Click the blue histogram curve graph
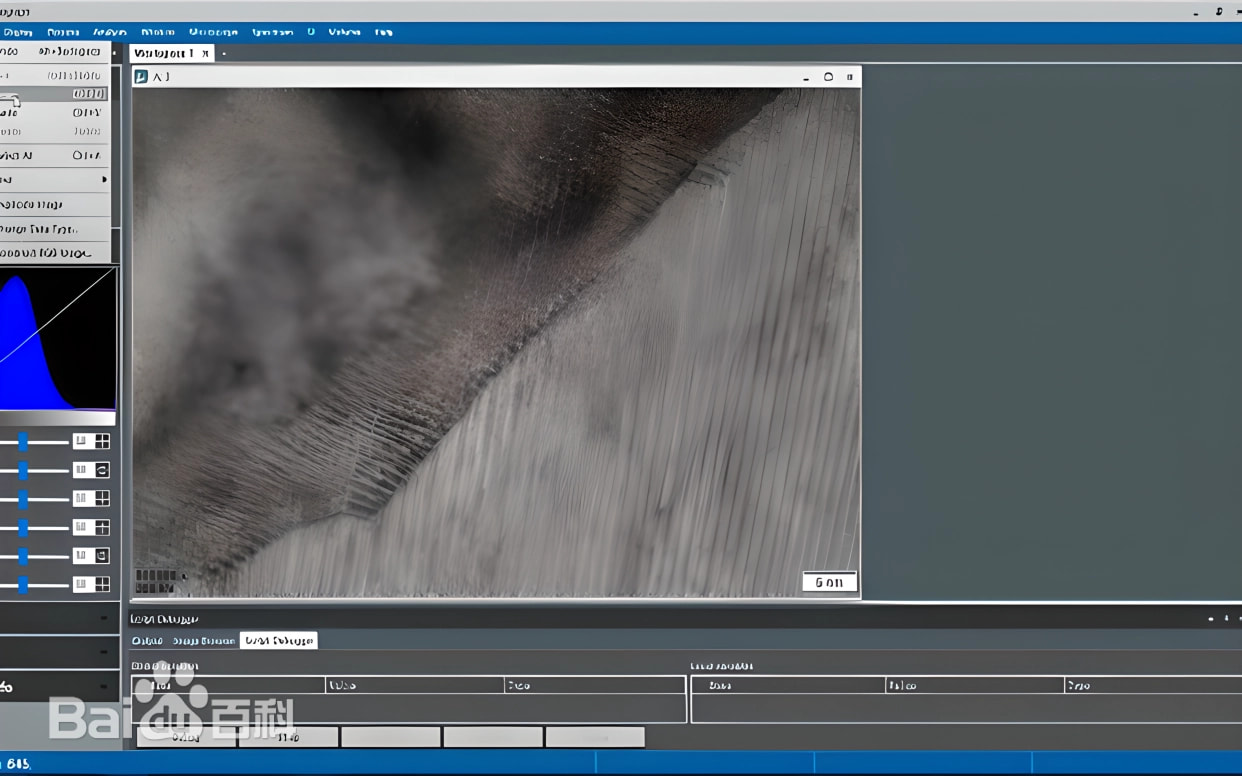 coord(57,340)
